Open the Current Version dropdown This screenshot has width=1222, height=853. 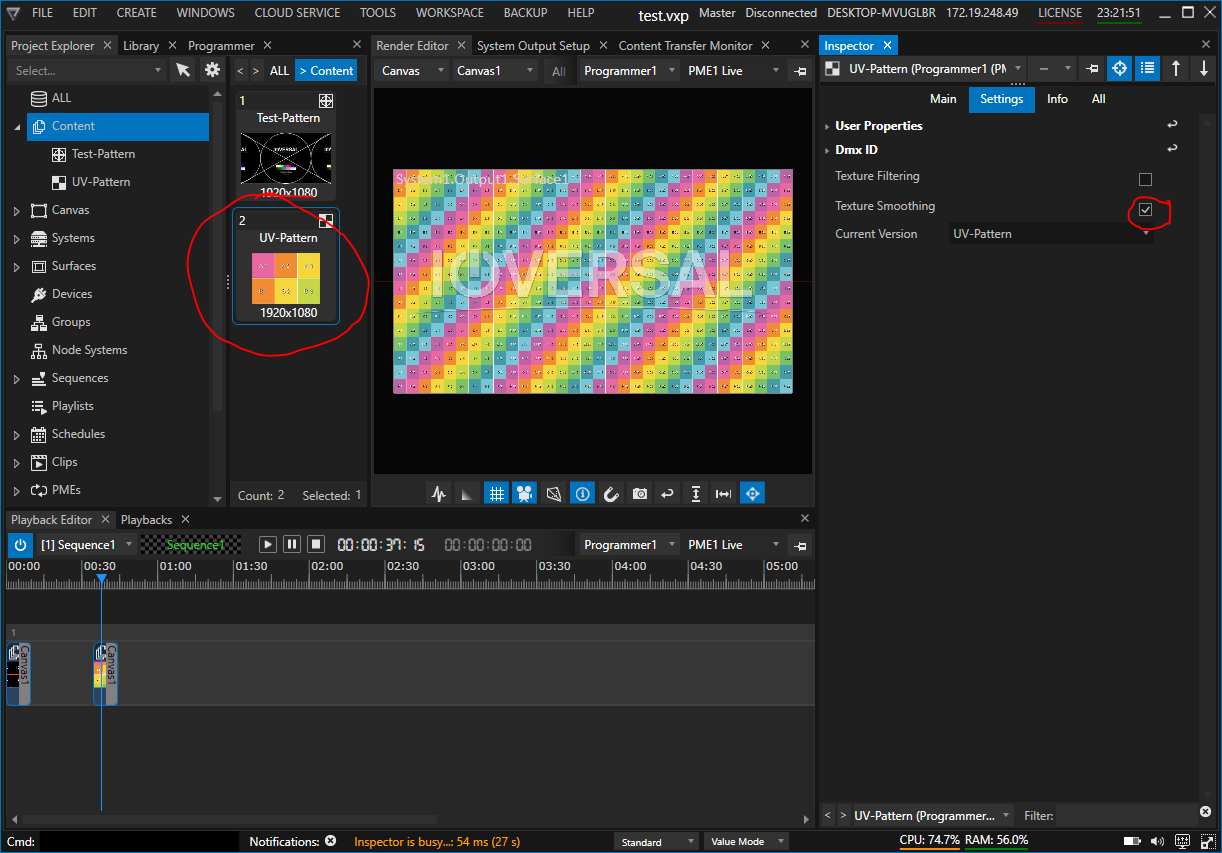click(1050, 234)
